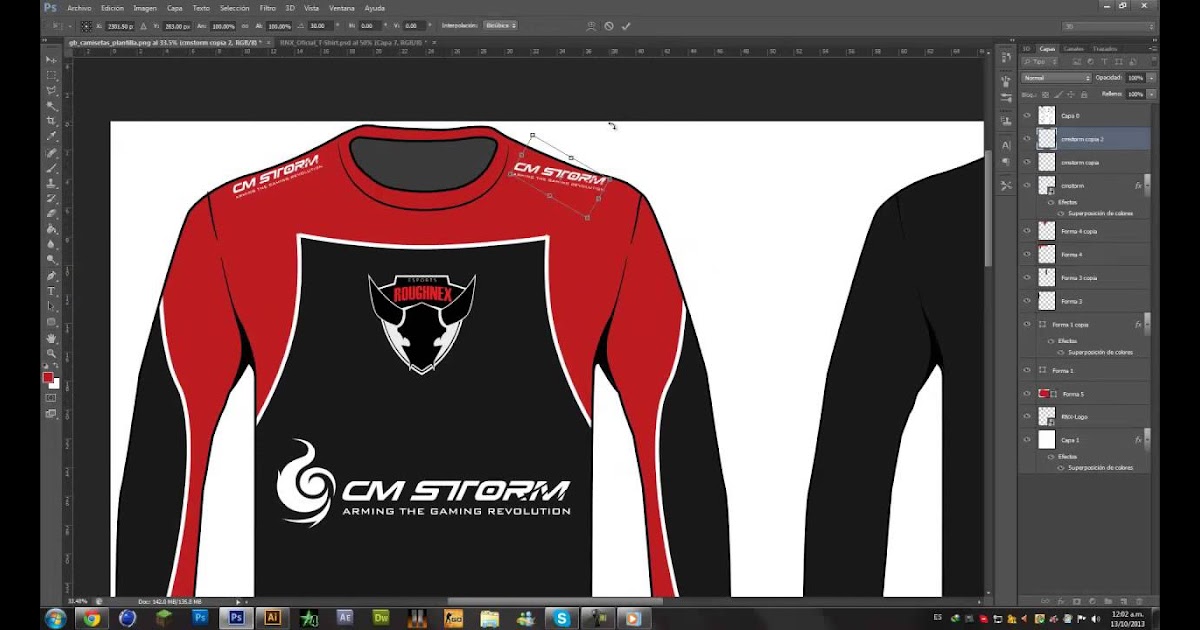This screenshot has width=1200, height=630.
Task: Collapse effects of the Capa 1 layer
Action: [1147, 439]
